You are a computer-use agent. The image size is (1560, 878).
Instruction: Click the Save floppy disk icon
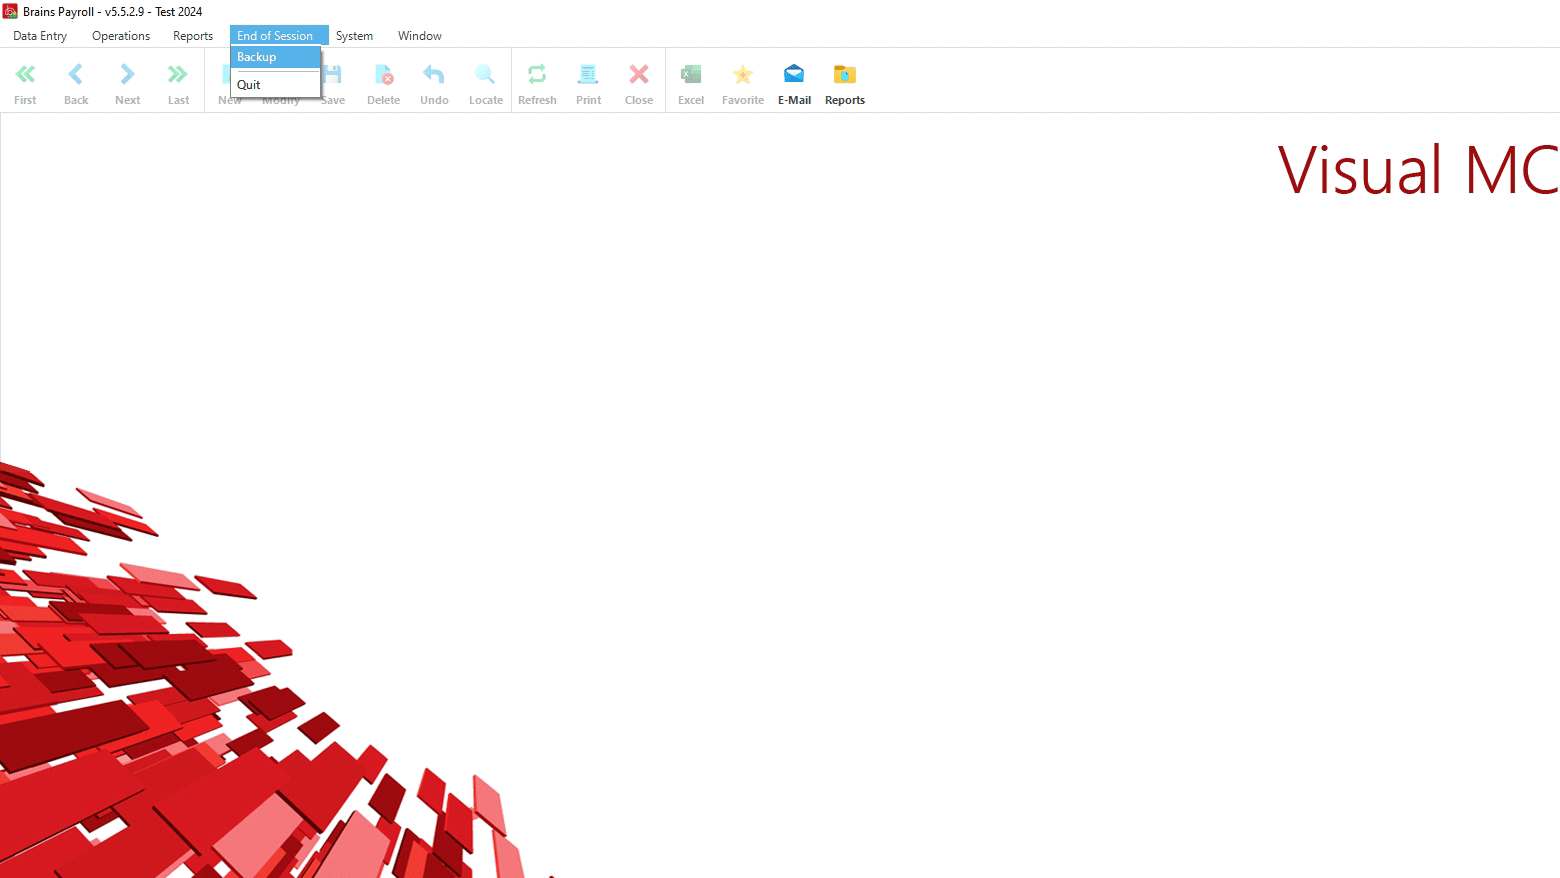click(x=334, y=74)
